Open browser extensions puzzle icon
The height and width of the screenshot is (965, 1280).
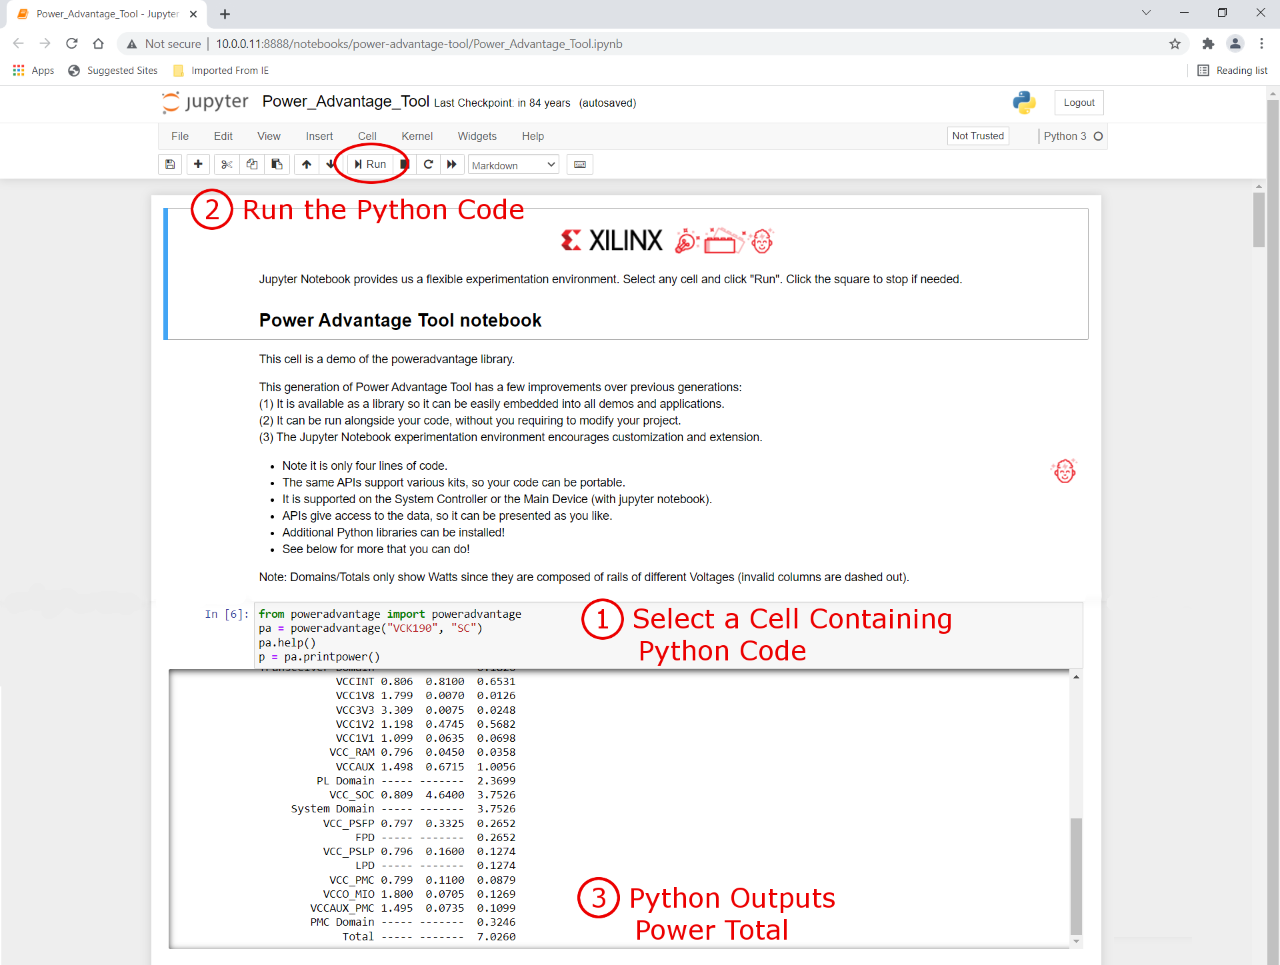tap(1208, 44)
